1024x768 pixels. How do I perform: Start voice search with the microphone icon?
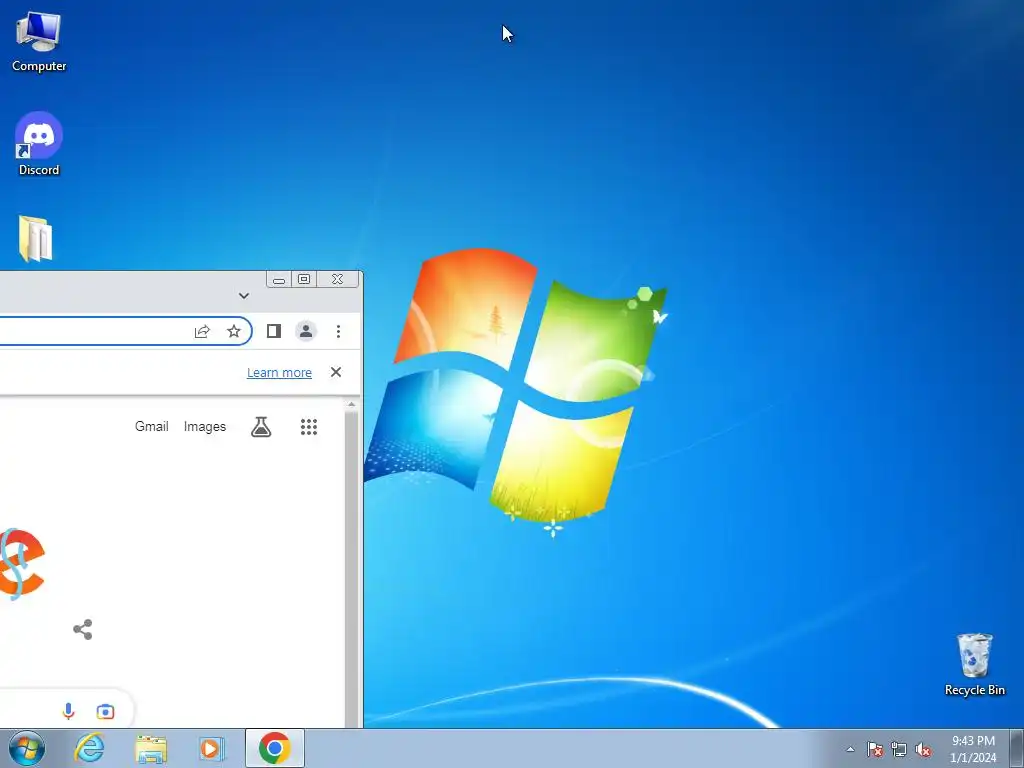(69, 711)
